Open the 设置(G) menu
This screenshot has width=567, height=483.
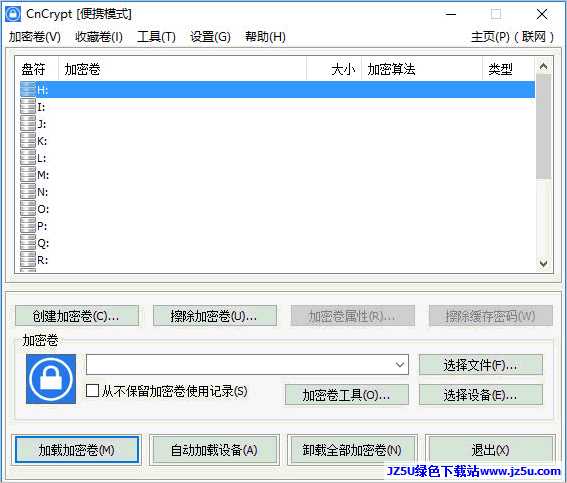210,37
